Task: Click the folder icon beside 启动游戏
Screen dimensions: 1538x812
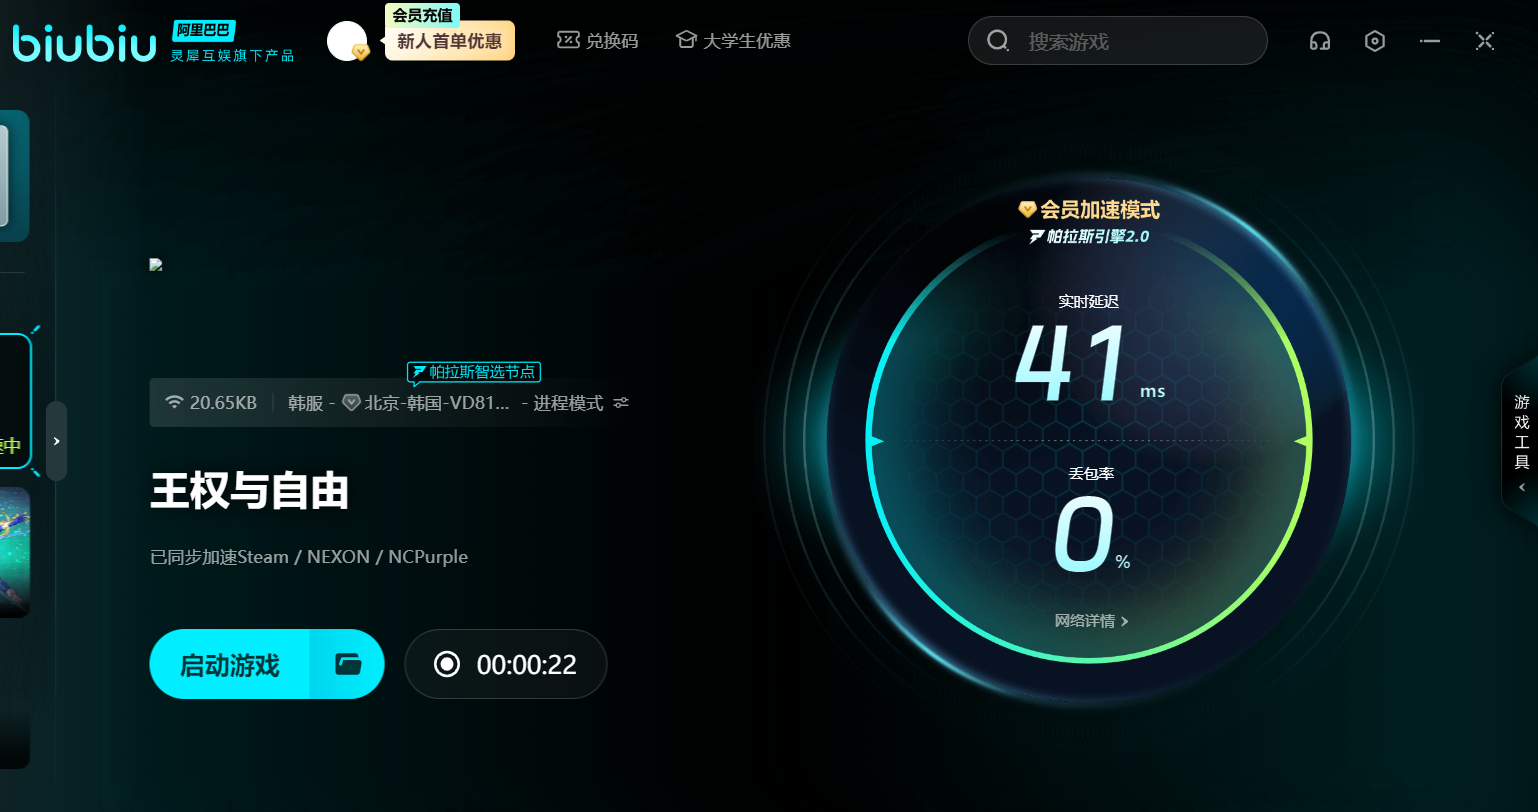Action: click(x=347, y=664)
